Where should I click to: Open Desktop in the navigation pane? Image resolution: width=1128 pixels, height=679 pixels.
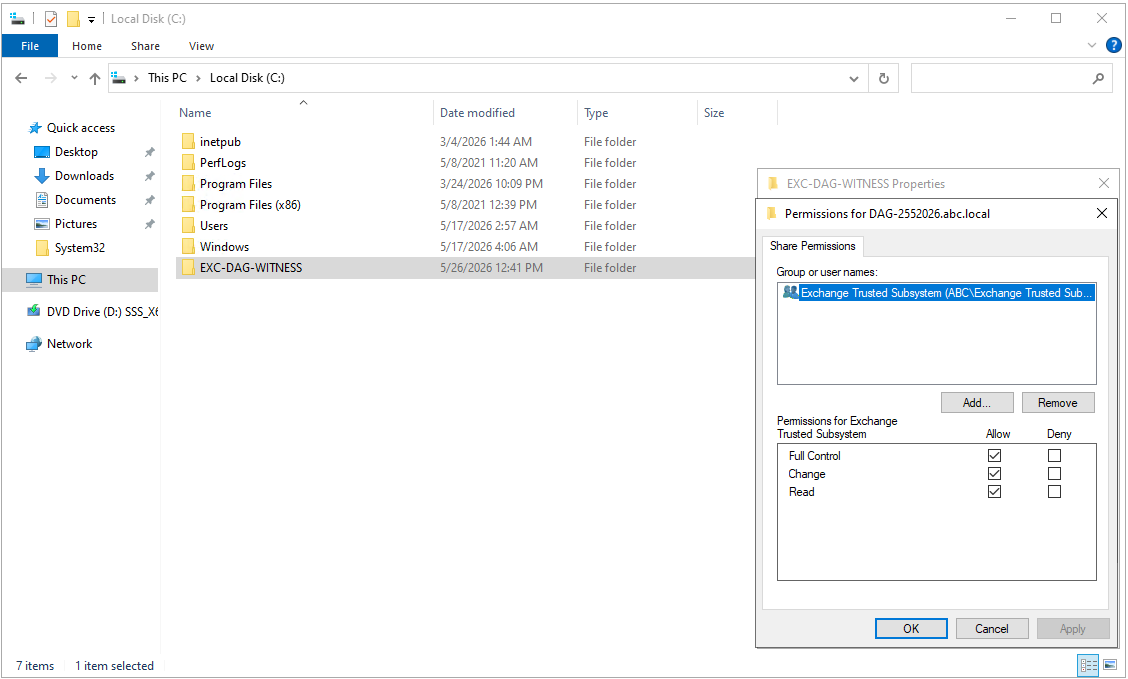(76, 152)
